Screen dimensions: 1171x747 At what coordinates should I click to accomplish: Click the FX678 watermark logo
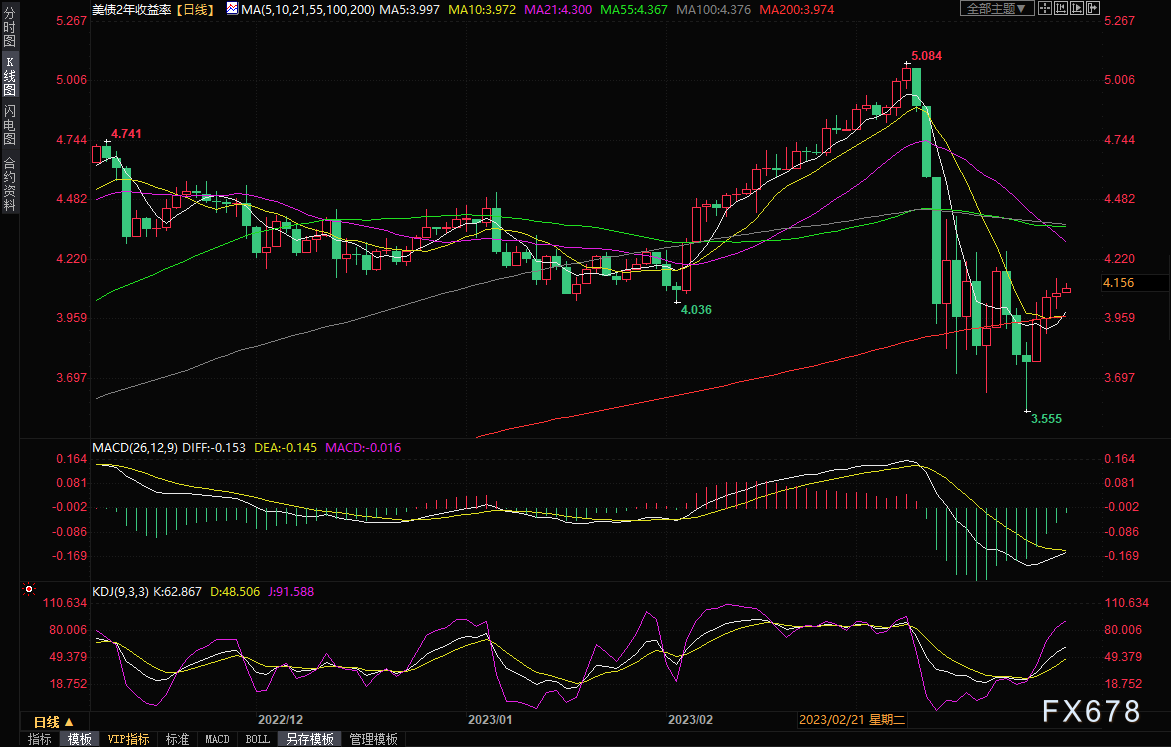[x=1090, y=711]
